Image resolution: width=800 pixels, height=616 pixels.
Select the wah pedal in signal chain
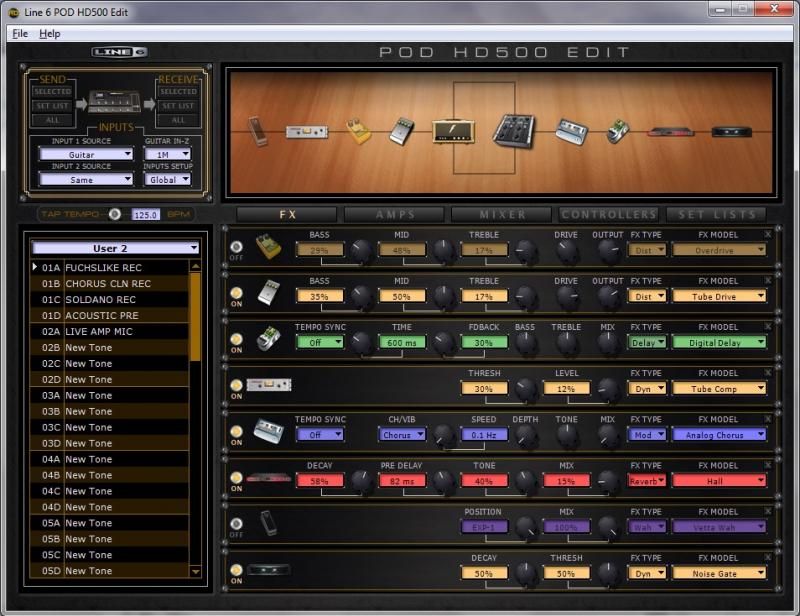[x=258, y=131]
